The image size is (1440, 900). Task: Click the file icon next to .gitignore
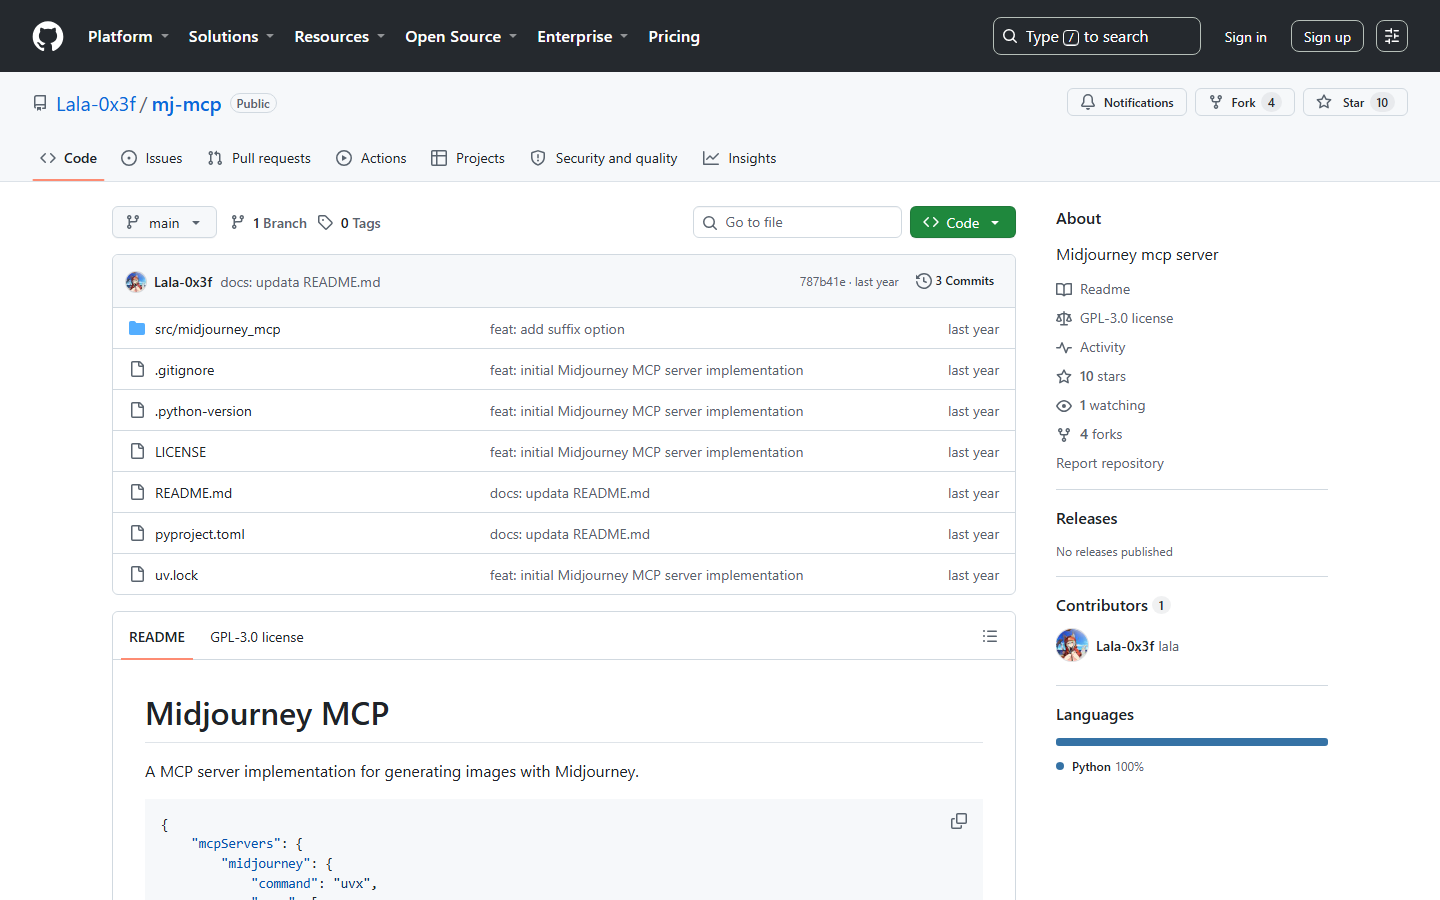coord(138,369)
